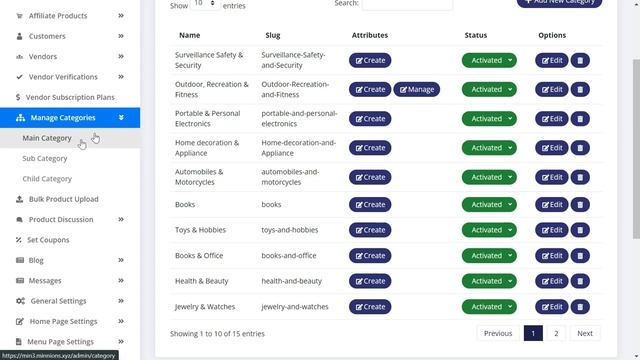Click the Vendor Verifications checkmark icon

19,77
